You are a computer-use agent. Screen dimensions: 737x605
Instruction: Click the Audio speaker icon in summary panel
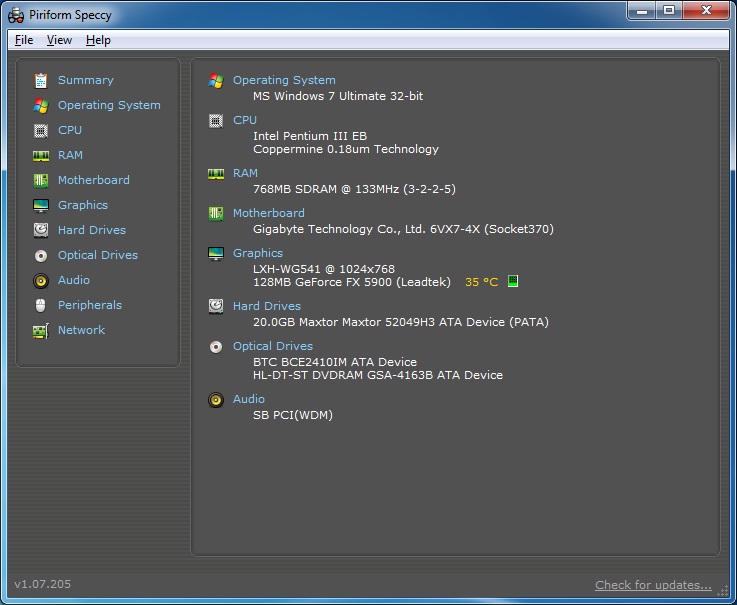216,400
